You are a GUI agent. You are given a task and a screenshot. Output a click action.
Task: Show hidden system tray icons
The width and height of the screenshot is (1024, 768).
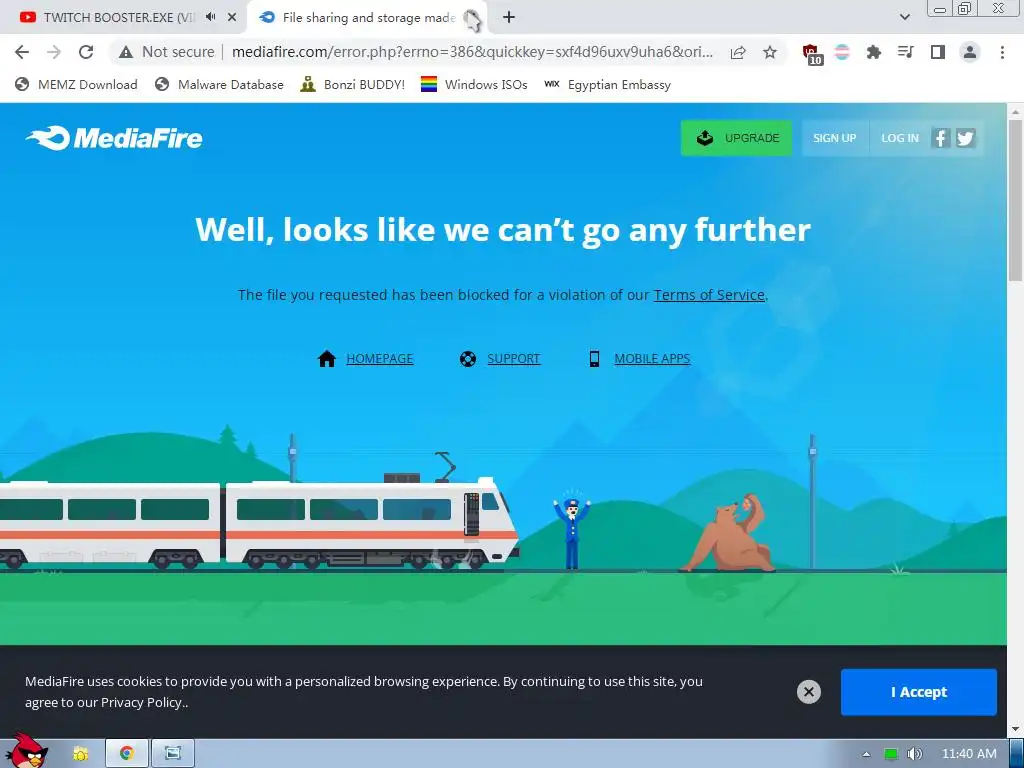866,754
